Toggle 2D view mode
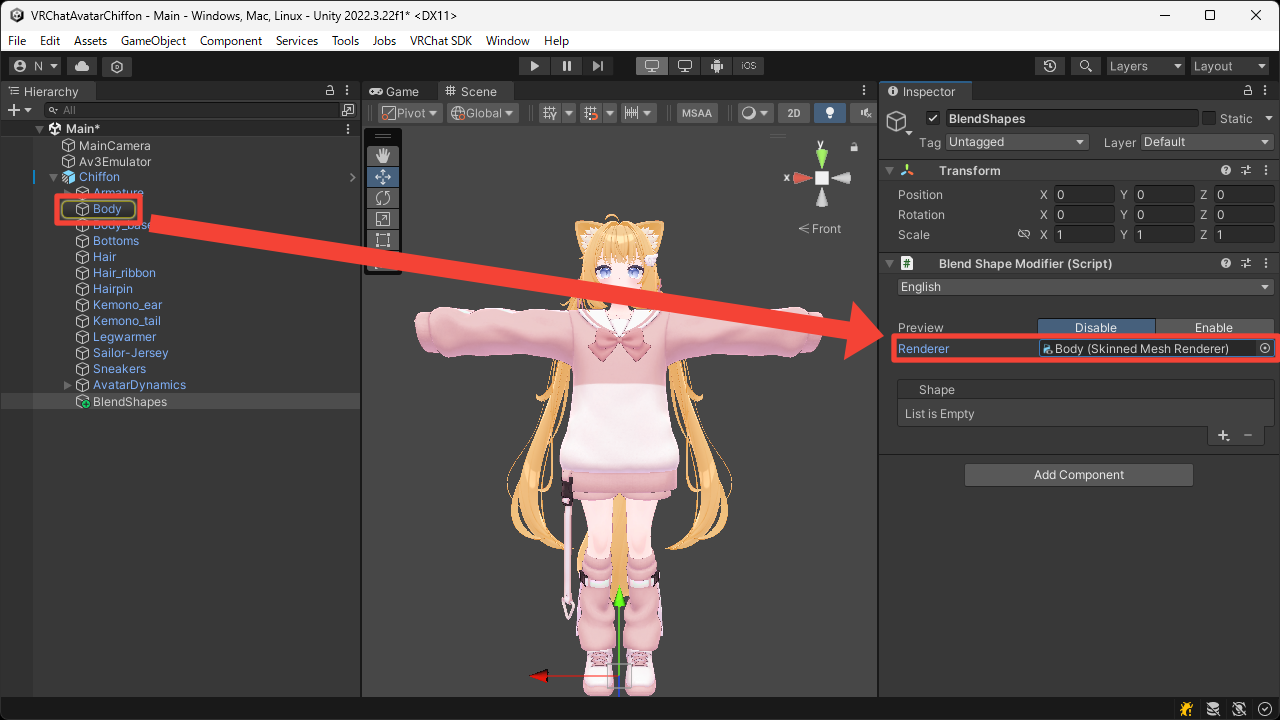This screenshot has height=720, width=1280. tap(793, 113)
